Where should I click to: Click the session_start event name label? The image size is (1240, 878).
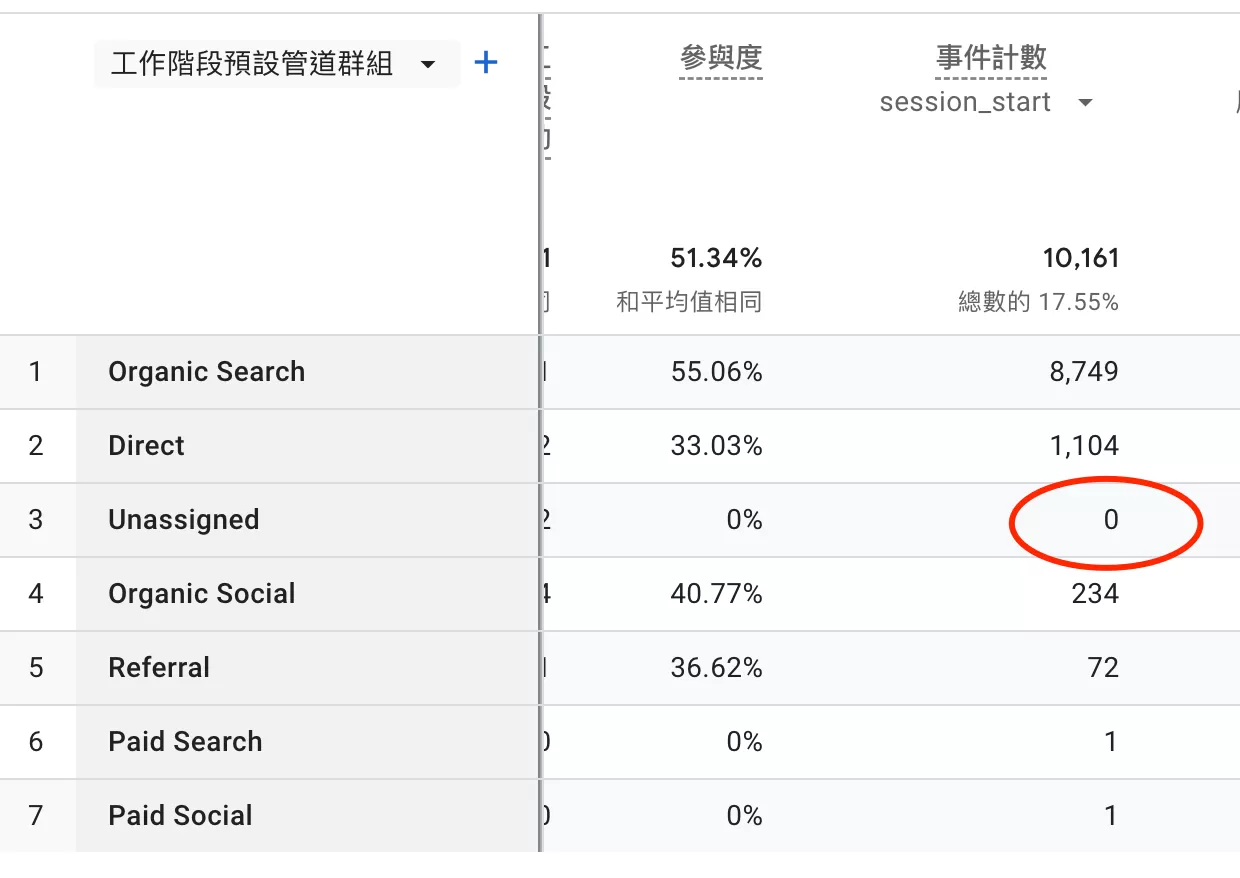point(965,103)
